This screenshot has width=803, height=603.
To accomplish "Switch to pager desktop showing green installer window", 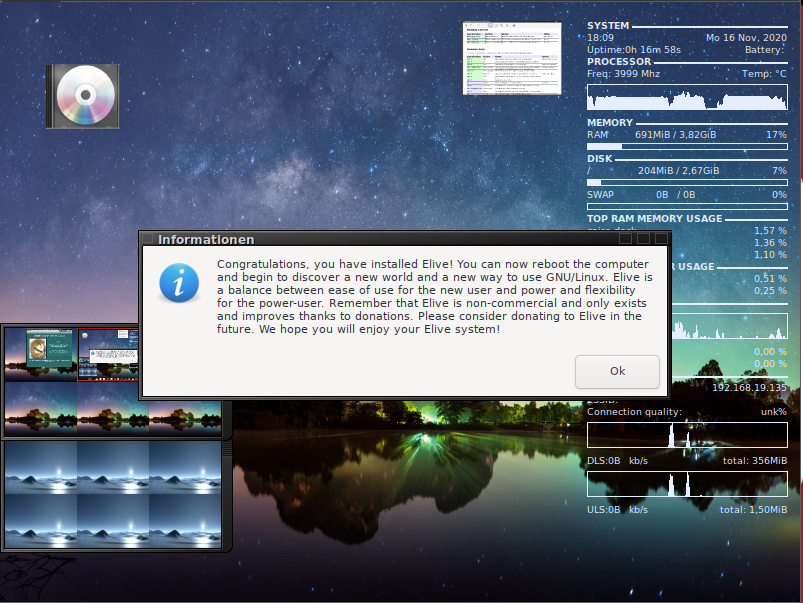I will tap(41, 353).
